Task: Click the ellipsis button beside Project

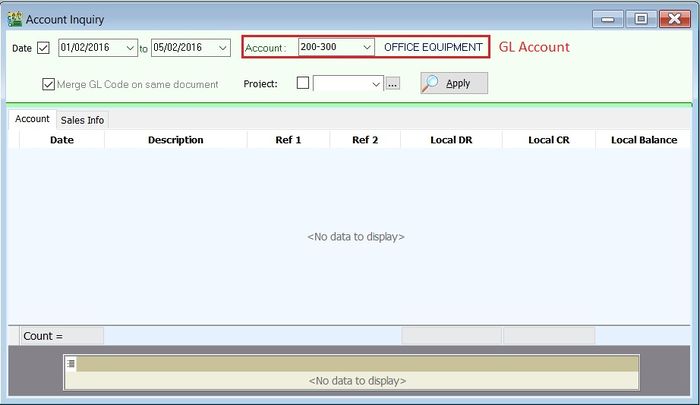Action: [393, 84]
